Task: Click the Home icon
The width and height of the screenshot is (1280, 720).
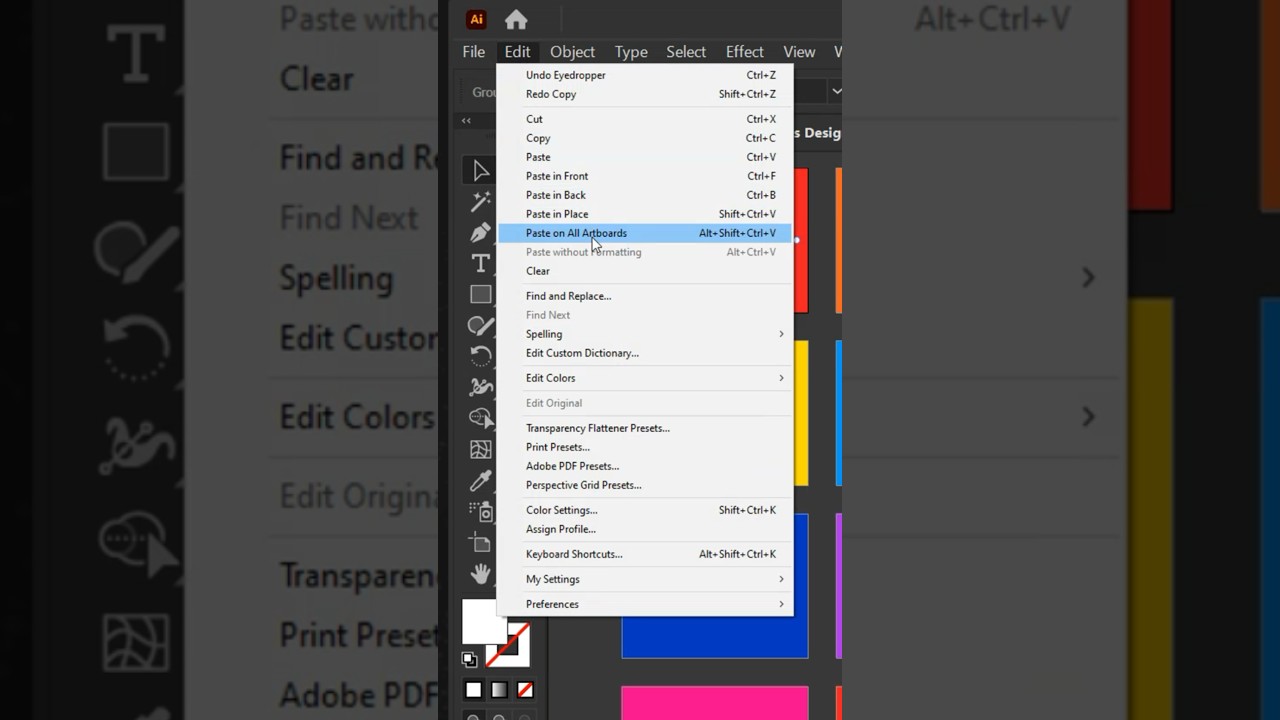Action: point(516,19)
